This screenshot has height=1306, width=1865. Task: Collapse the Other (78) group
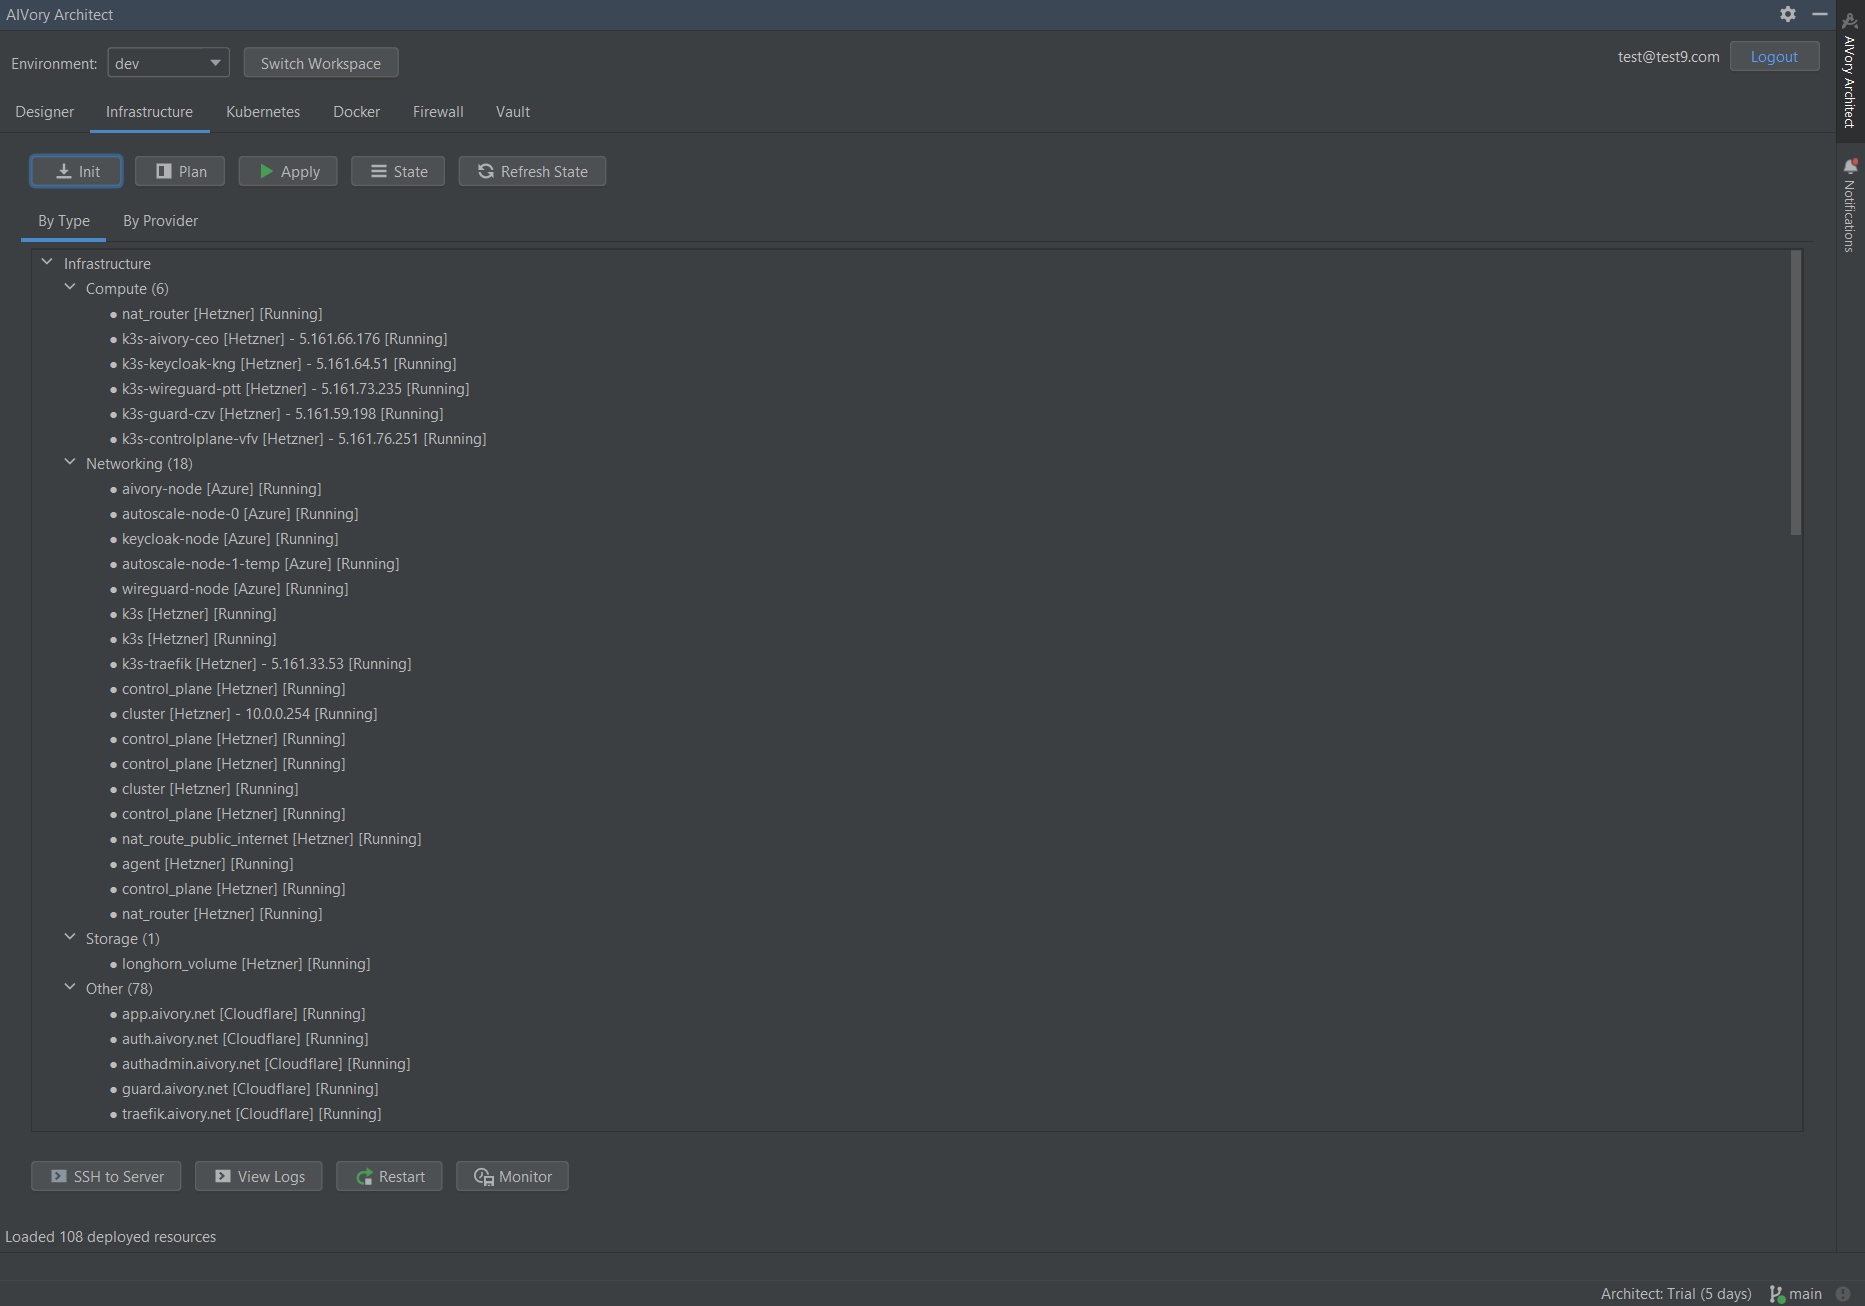coord(70,987)
